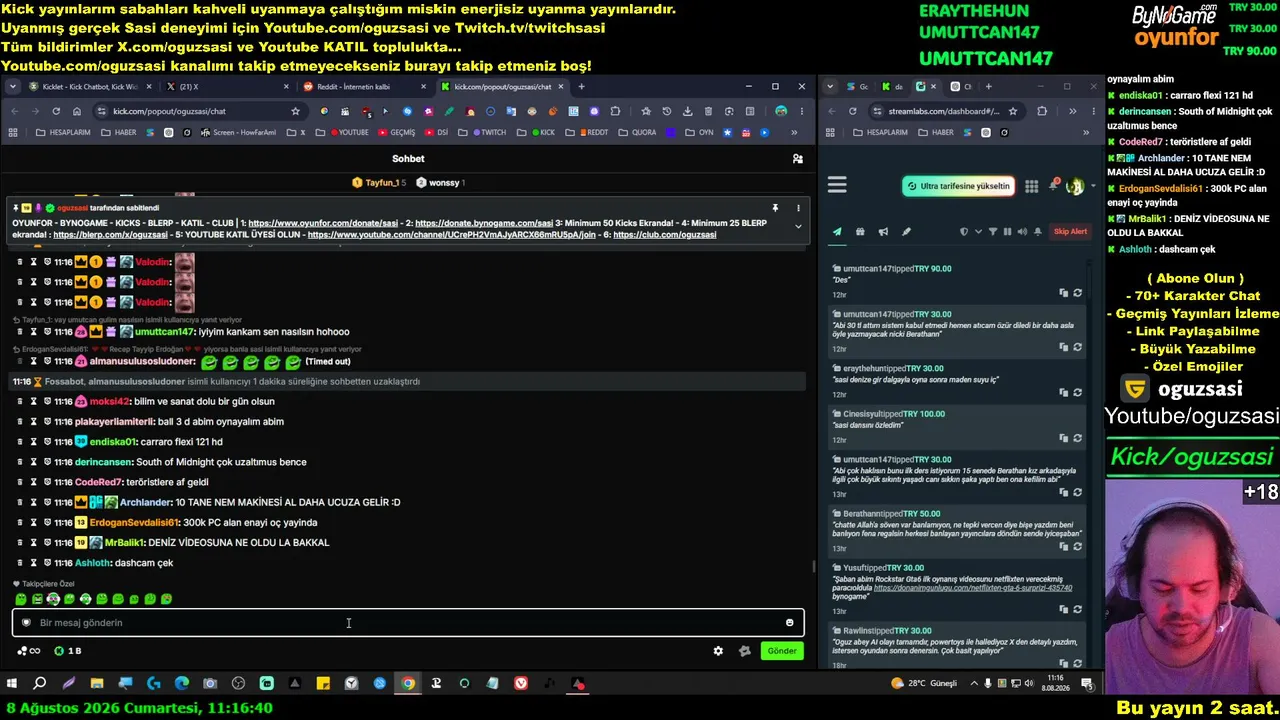Open the club.com/oguzsasi link
This screenshot has height=720, width=1280.
pyautogui.click(x=665, y=235)
